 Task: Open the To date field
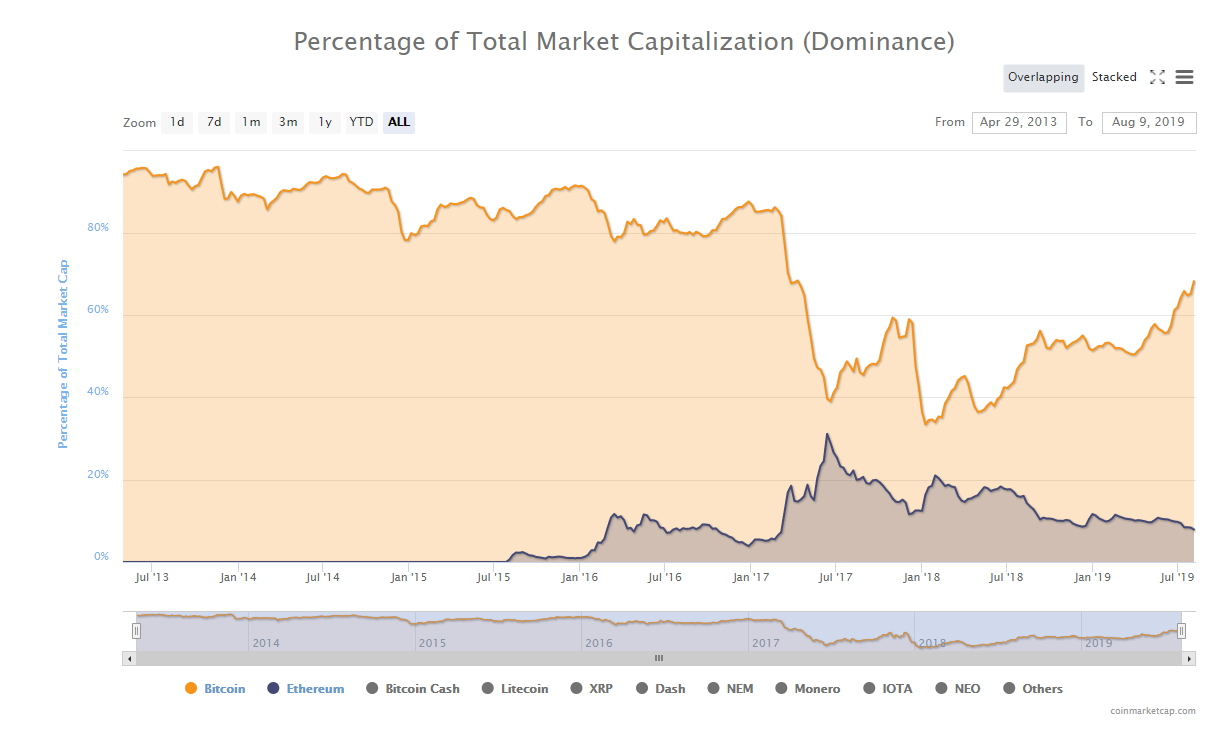pos(1148,122)
